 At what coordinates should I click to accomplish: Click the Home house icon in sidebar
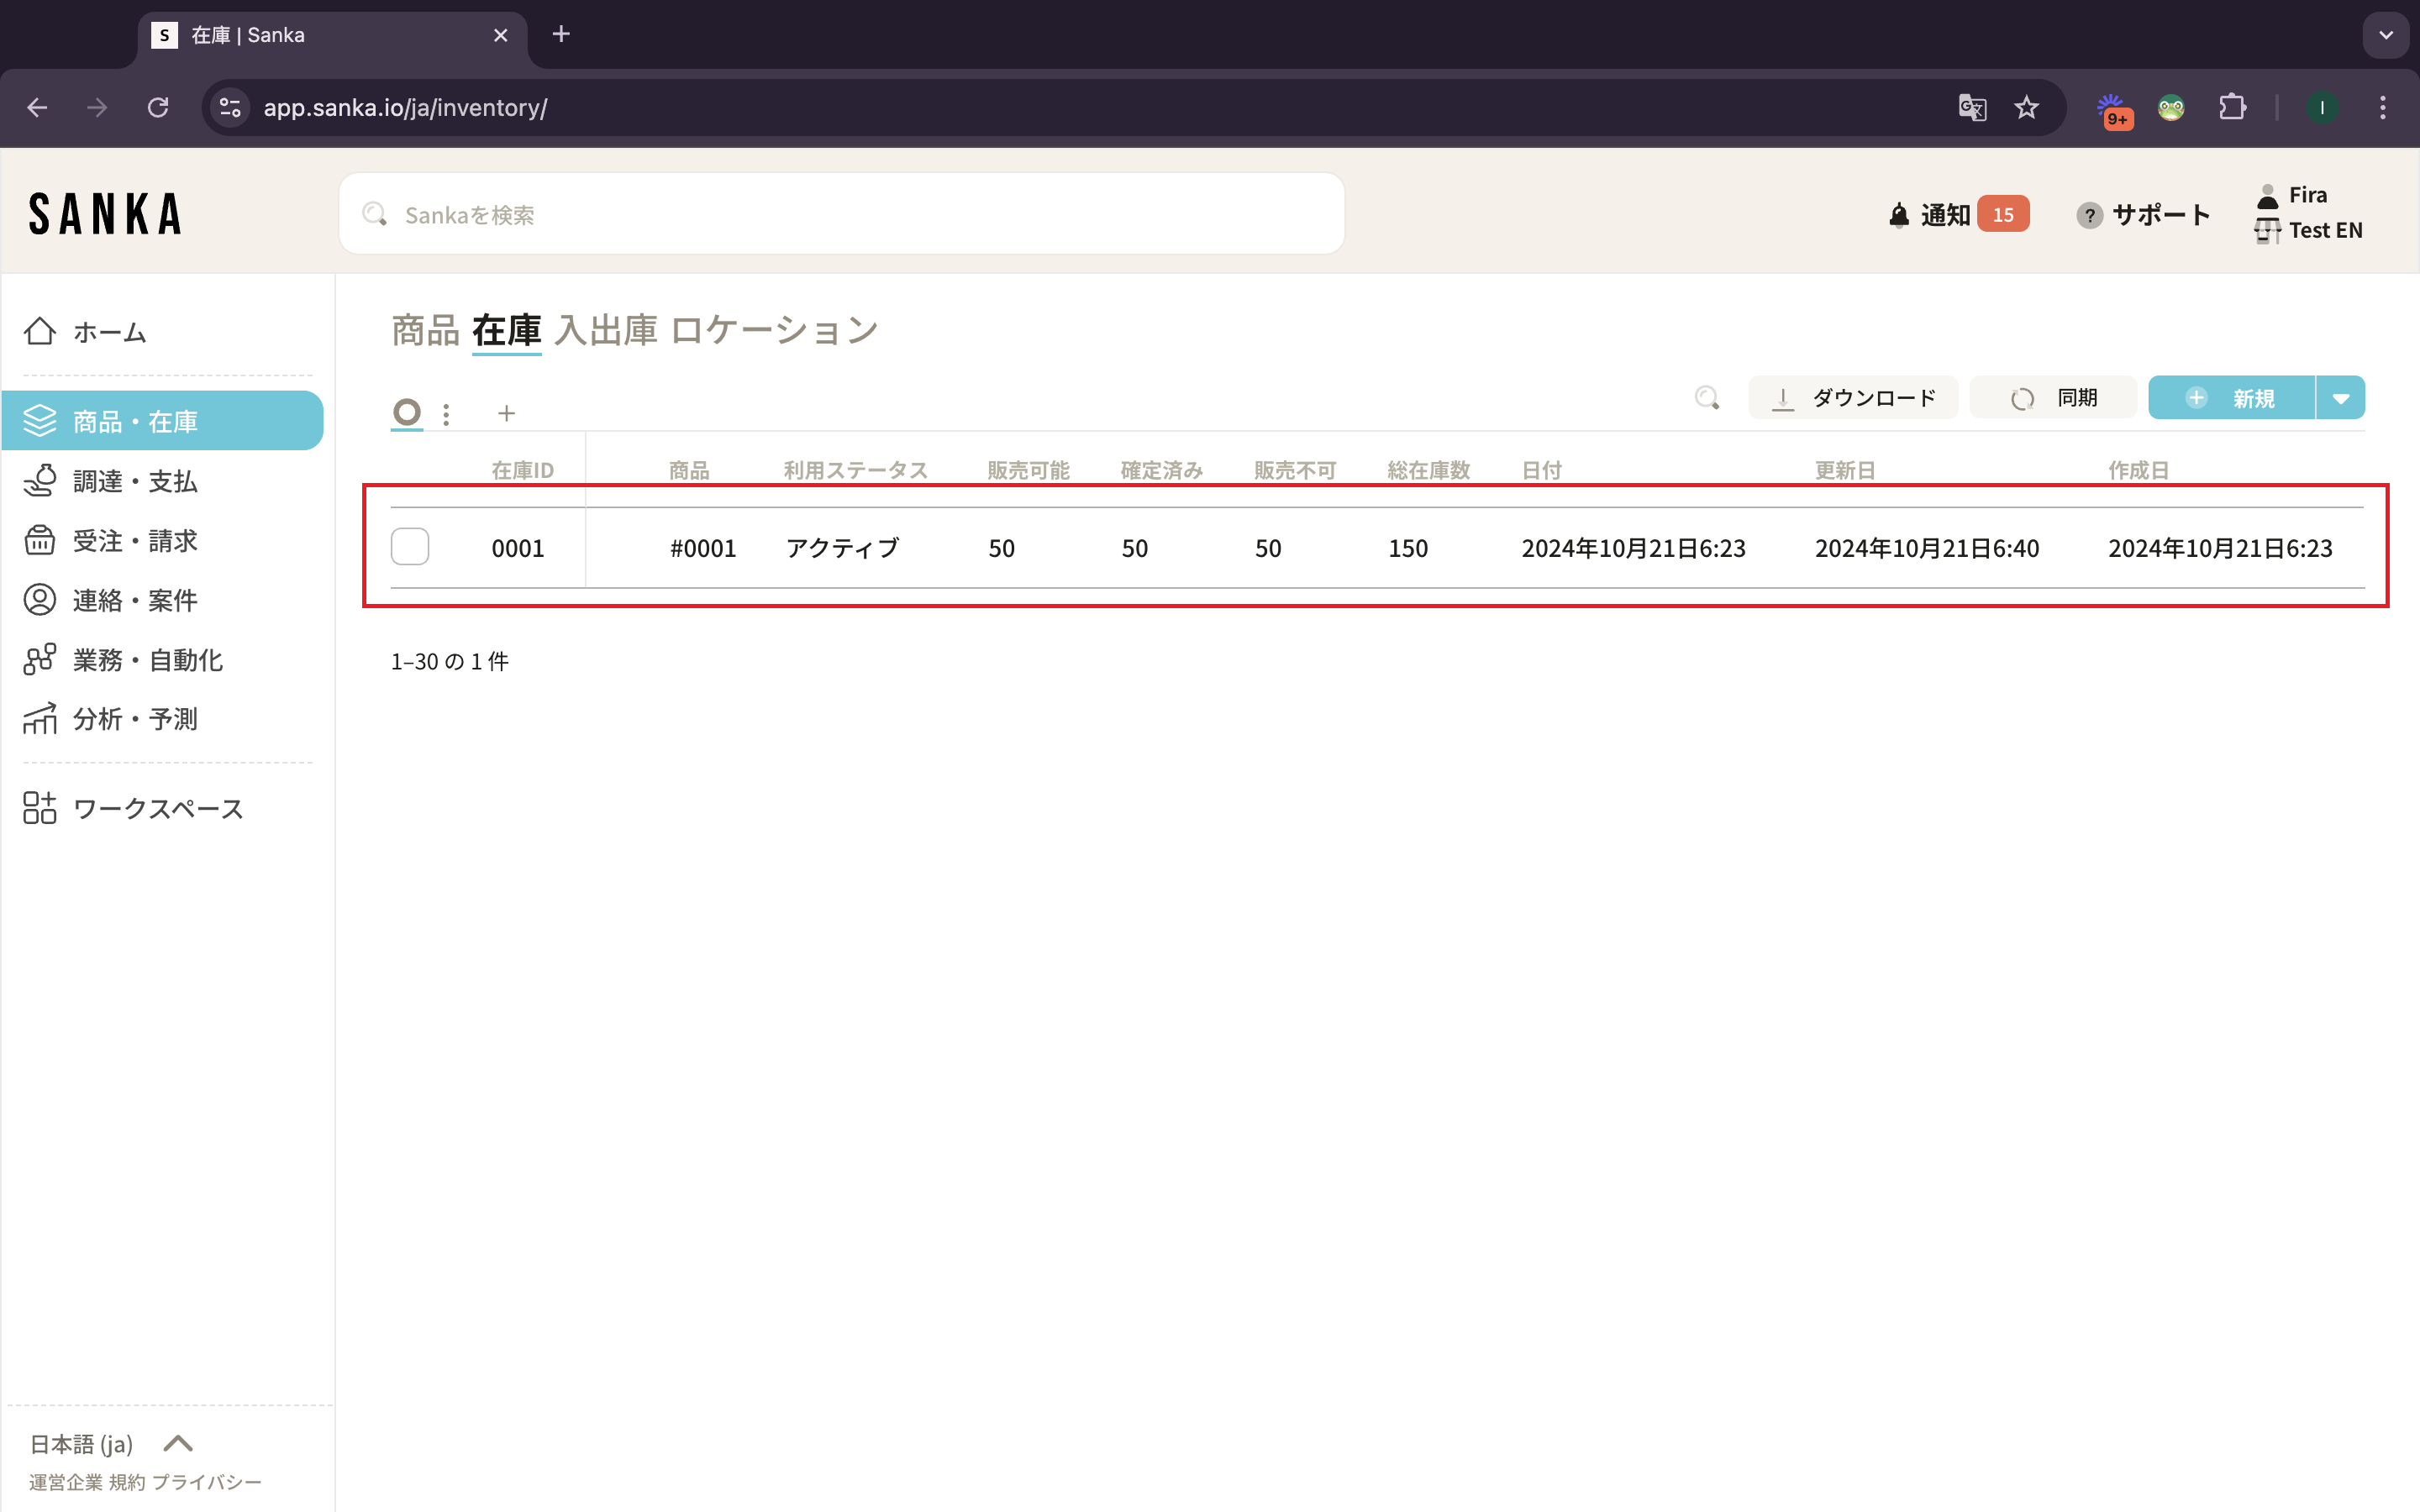point(40,331)
